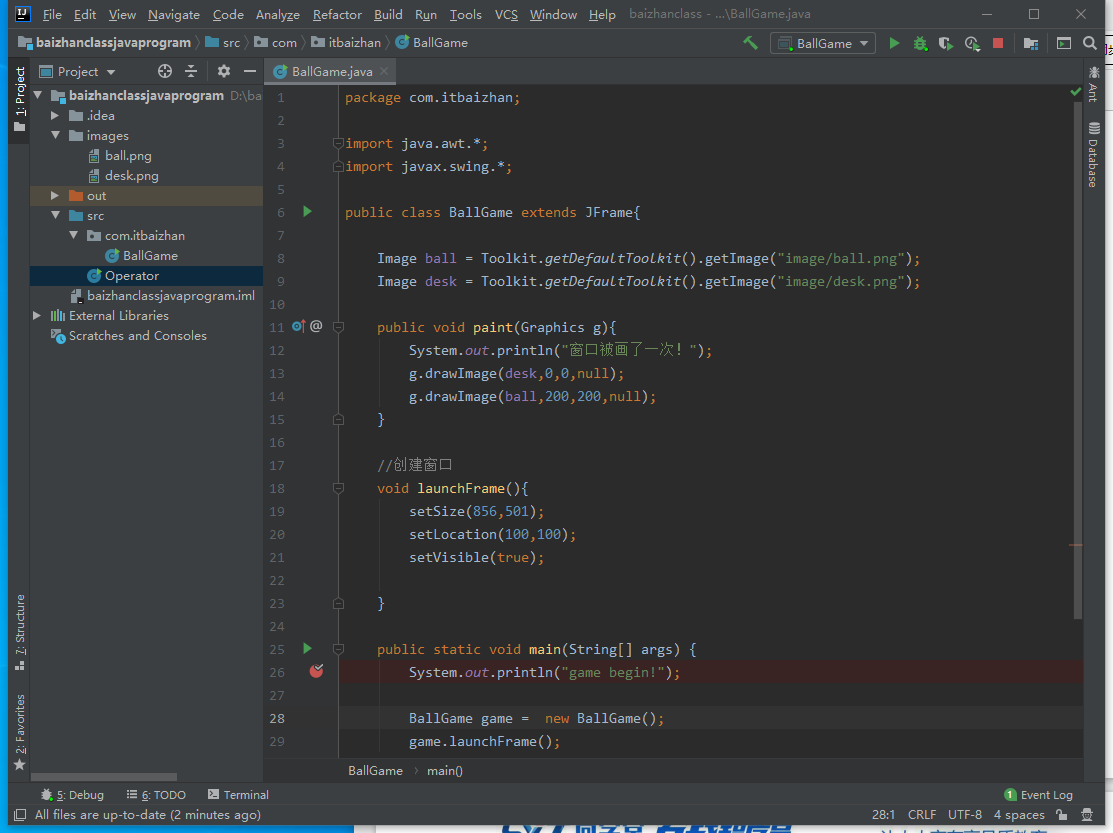The image size is (1113, 833).
Task: Click override gutter icon at line 11
Action: (x=298, y=326)
